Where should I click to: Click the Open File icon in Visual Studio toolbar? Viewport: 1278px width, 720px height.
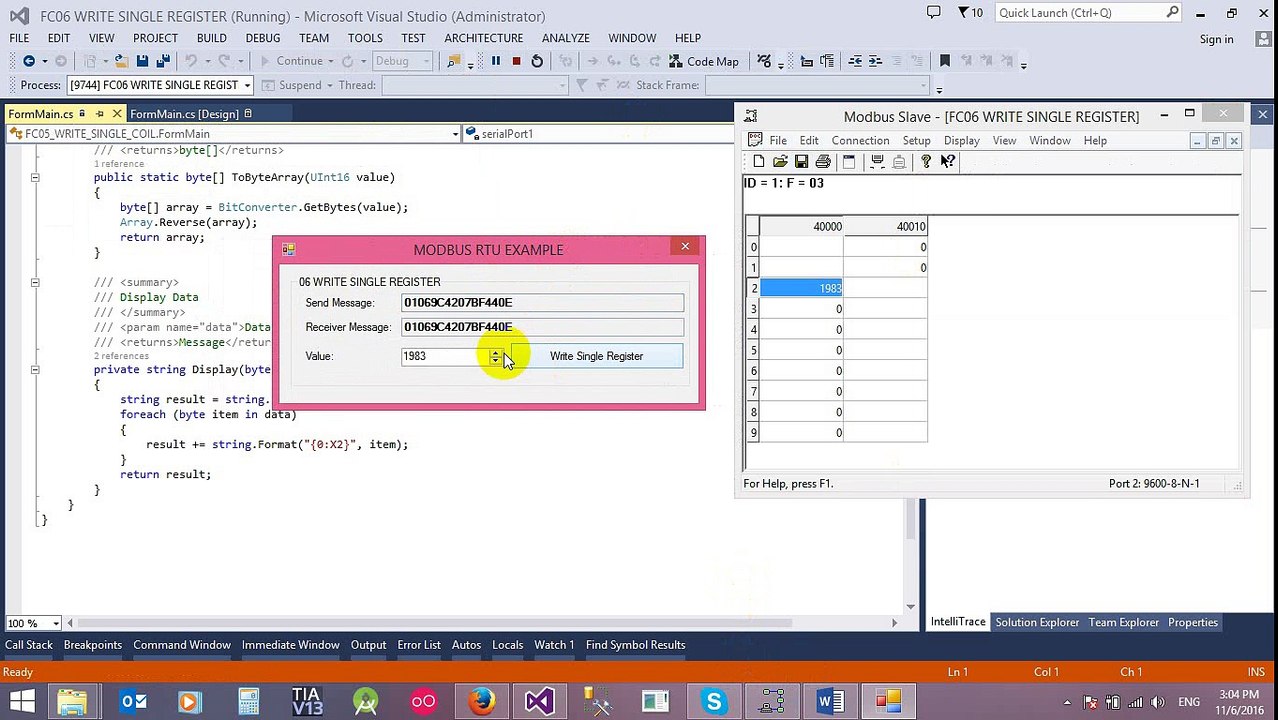[121, 61]
